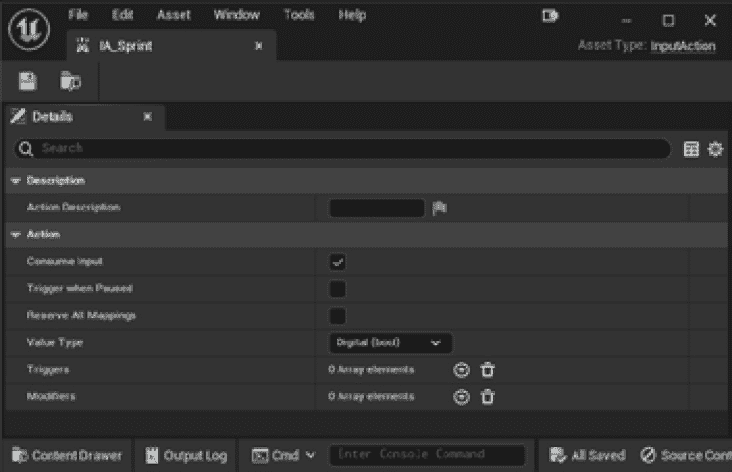Toggle the Consume Input checkbox
Image resolution: width=732 pixels, height=472 pixels.
click(x=338, y=262)
